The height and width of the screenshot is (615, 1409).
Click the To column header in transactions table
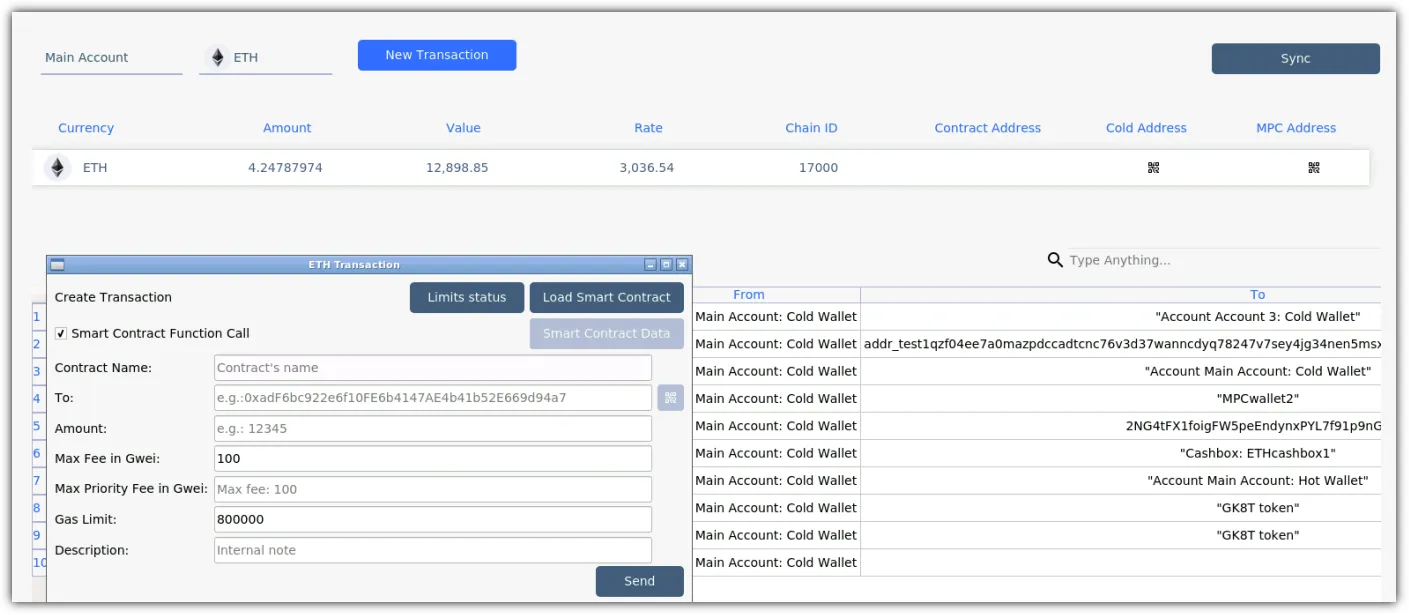pos(1257,295)
